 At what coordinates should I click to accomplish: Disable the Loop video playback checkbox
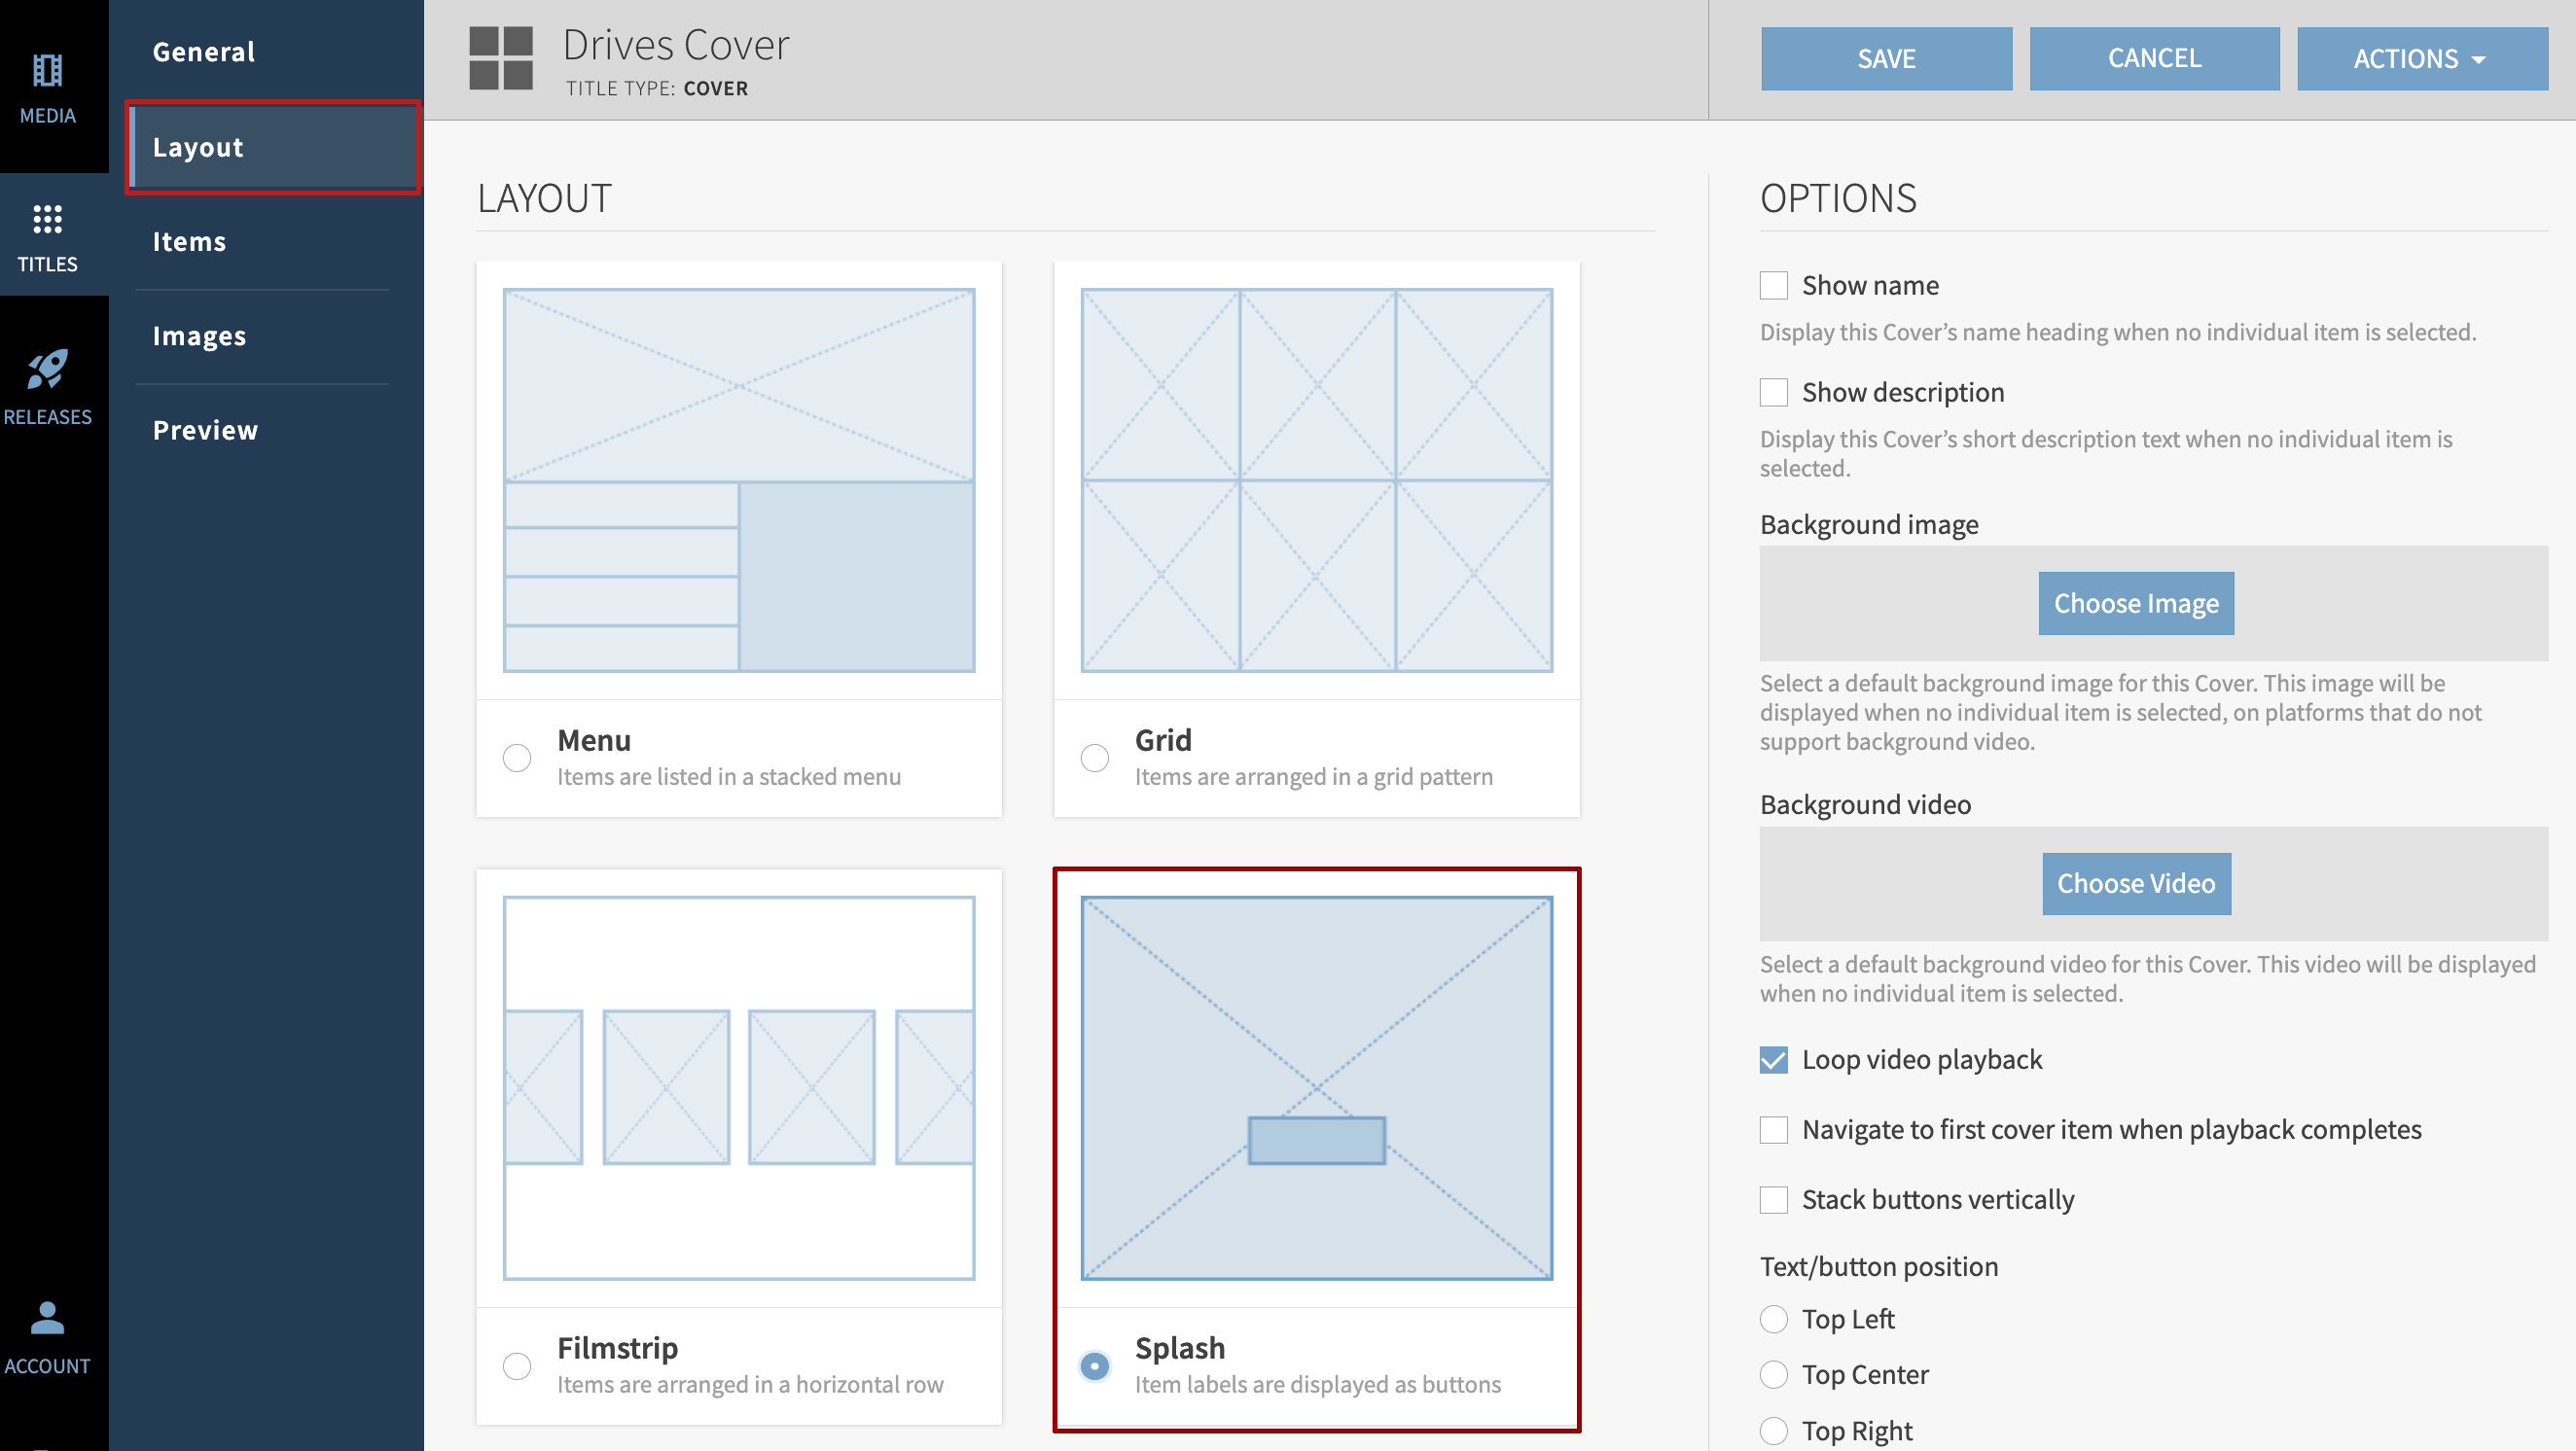pyautogui.click(x=1773, y=1060)
